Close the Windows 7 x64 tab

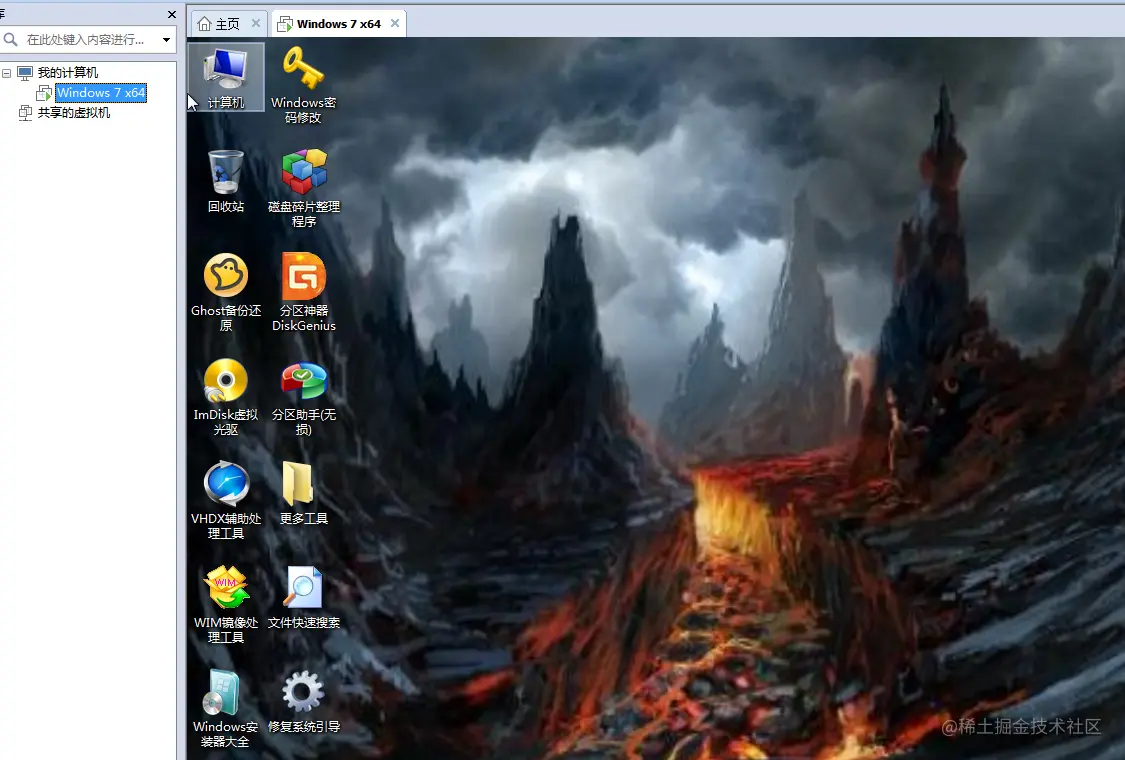(x=395, y=23)
